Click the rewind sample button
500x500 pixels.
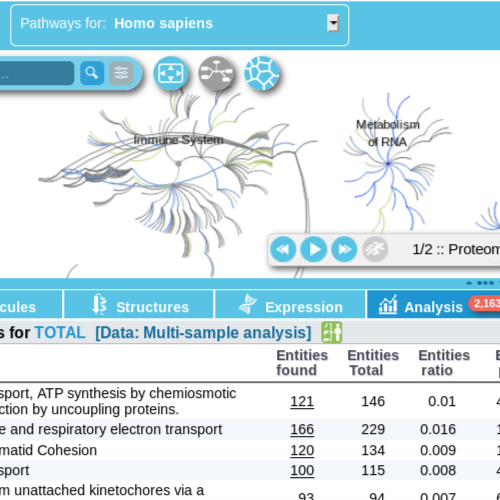tap(283, 249)
